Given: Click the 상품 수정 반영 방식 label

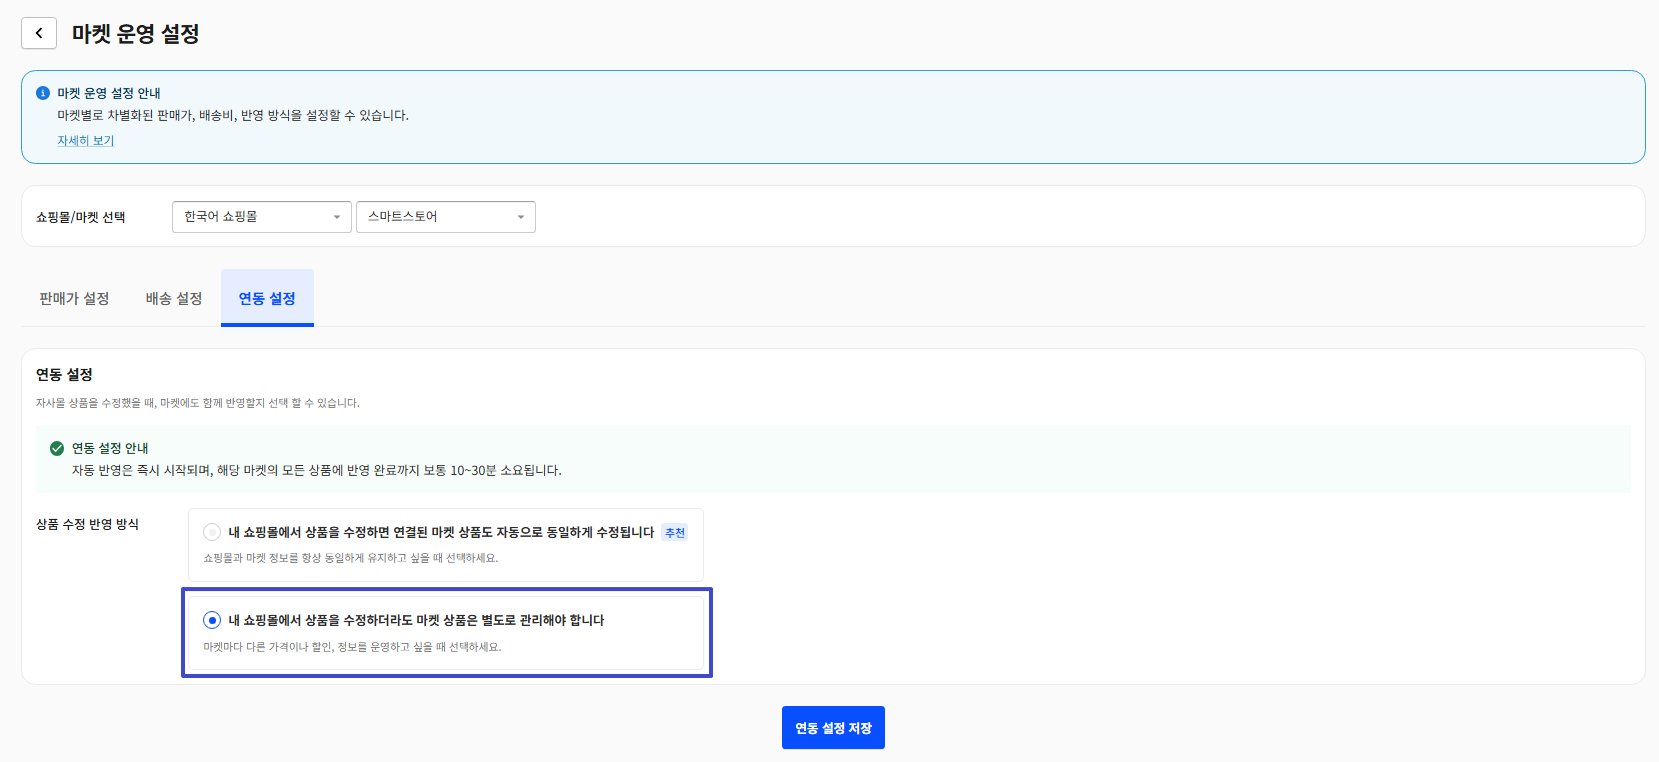Looking at the screenshot, I should [87, 524].
